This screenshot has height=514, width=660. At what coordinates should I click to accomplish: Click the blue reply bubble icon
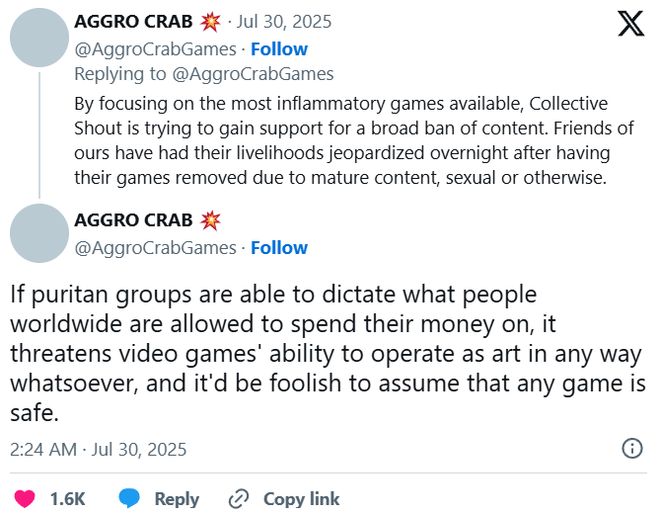[x=129, y=498]
